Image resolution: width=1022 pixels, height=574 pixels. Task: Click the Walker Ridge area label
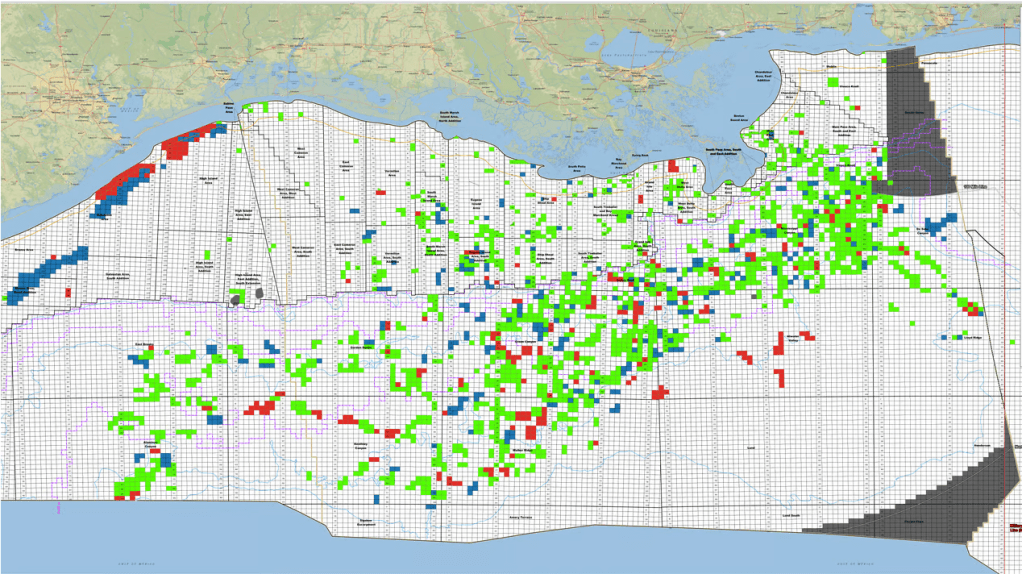[x=523, y=450]
